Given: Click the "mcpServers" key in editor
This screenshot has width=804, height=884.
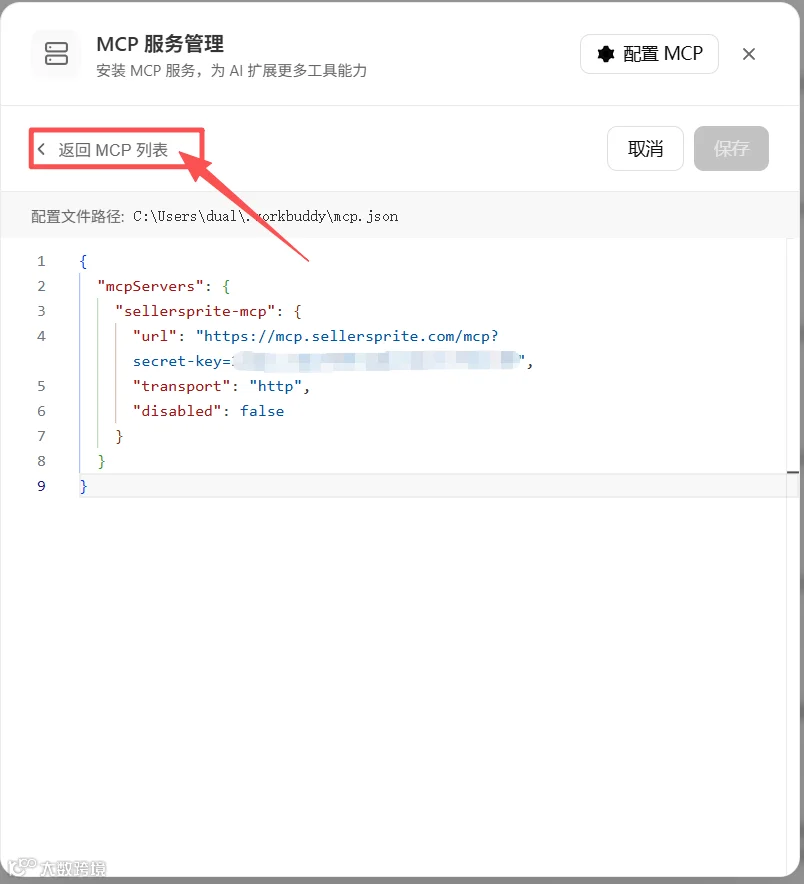Looking at the screenshot, I should 150,286.
